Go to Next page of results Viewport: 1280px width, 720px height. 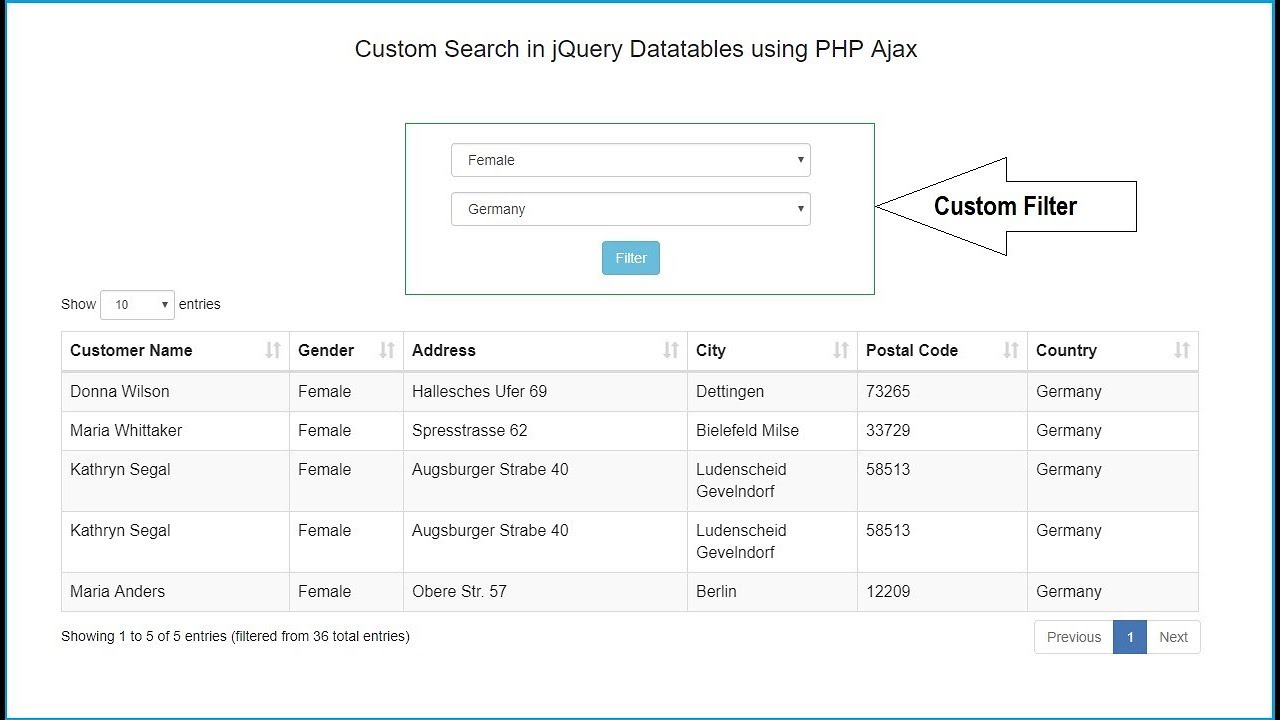(1173, 637)
